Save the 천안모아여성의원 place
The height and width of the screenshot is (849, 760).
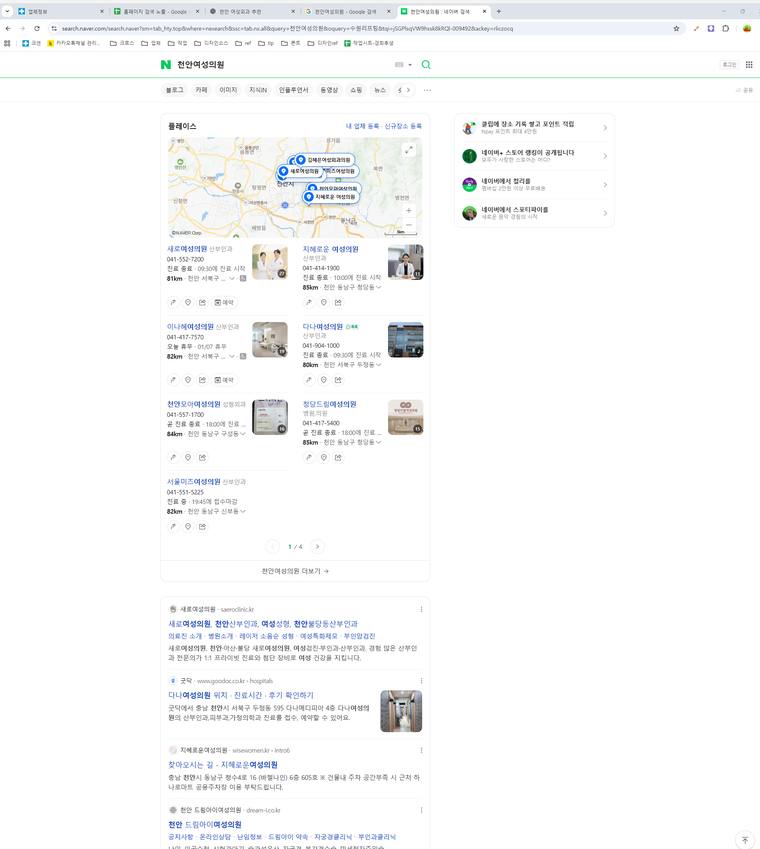click(188, 458)
